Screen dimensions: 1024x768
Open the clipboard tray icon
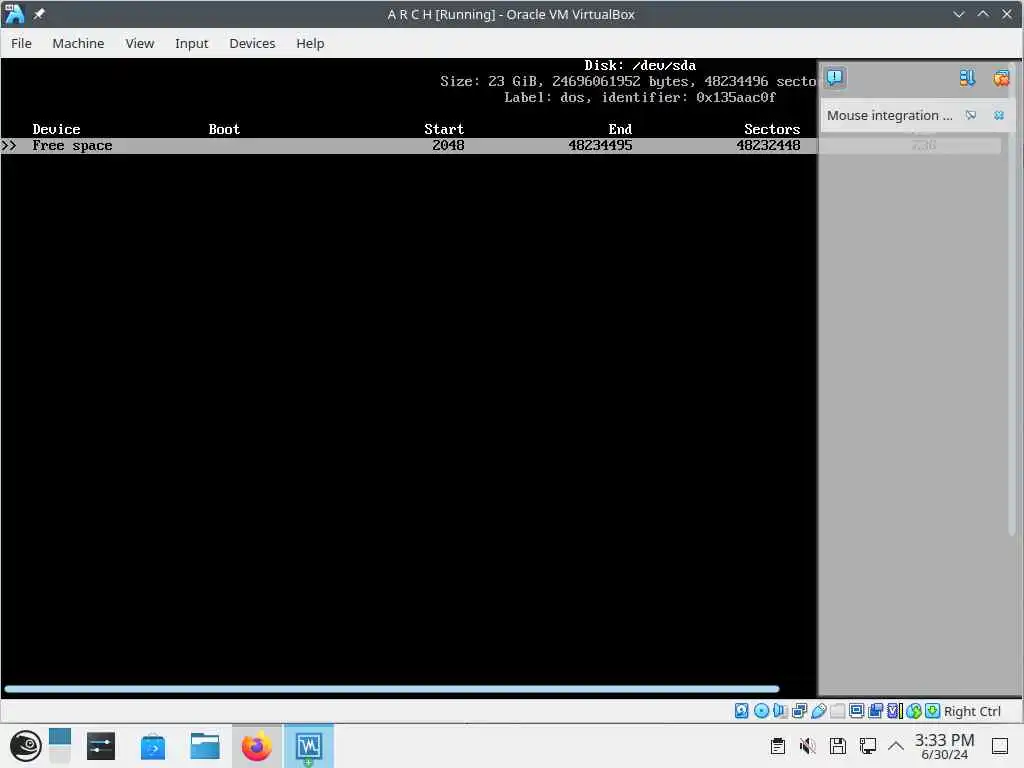click(x=777, y=746)
